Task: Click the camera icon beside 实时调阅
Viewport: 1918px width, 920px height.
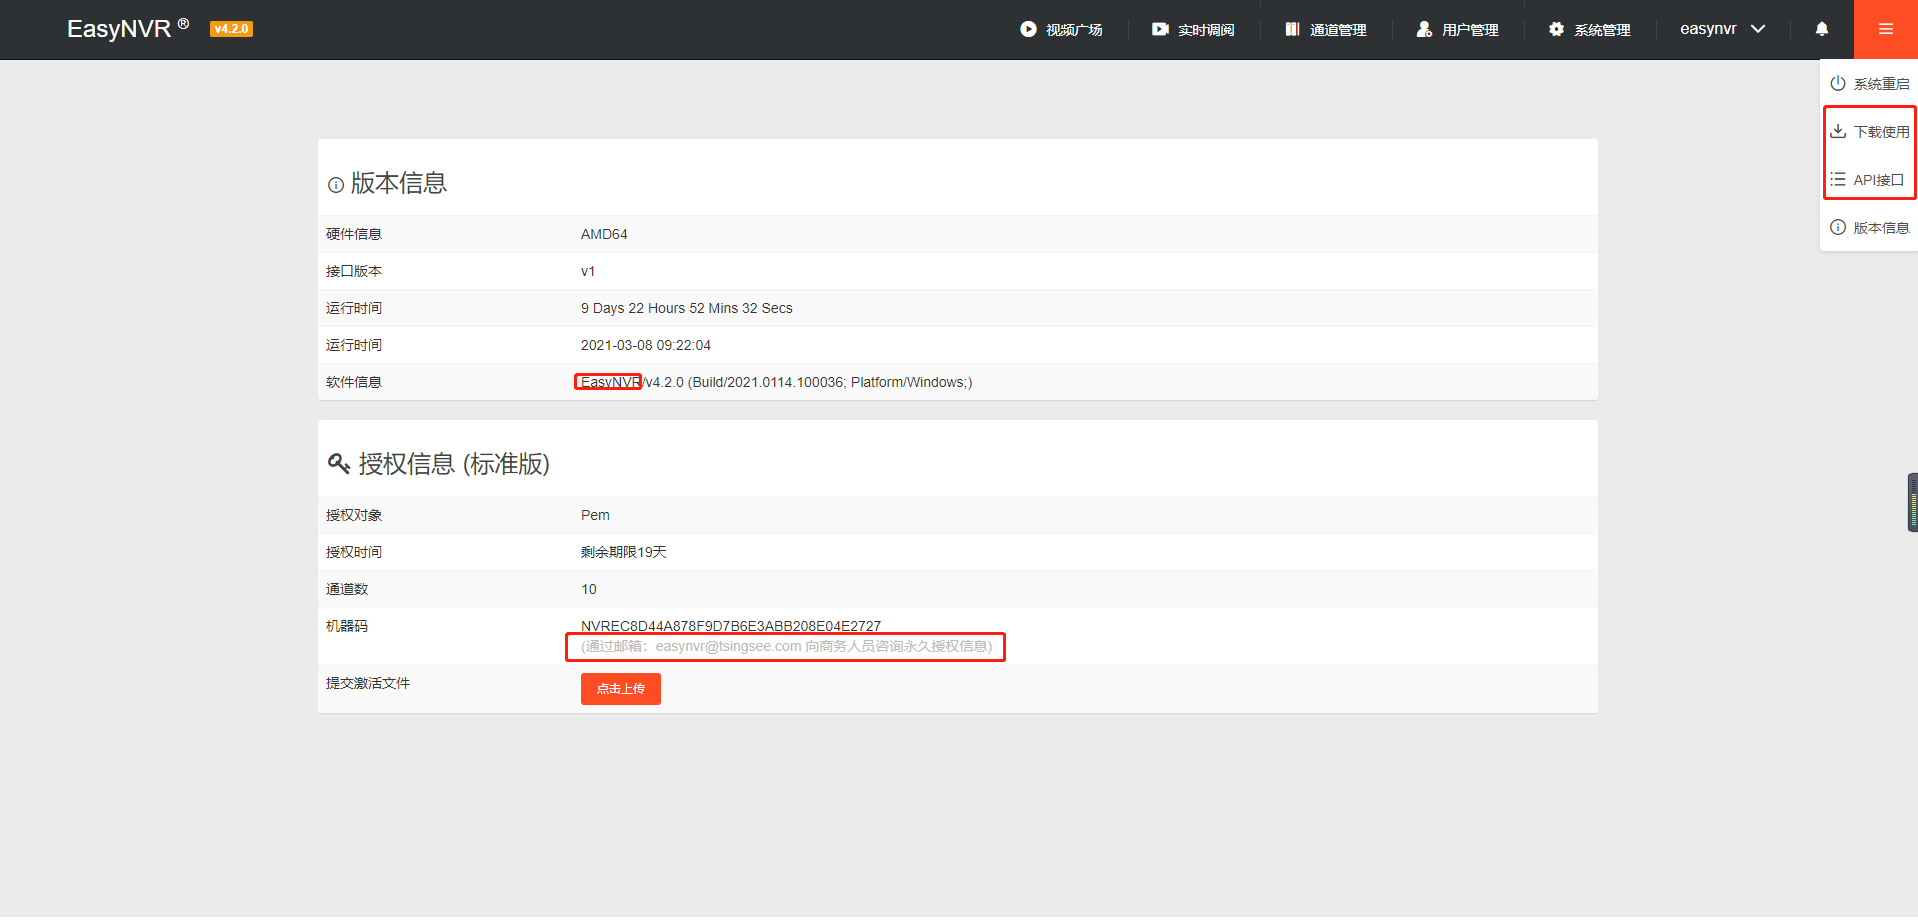Action: tap(1160, 29)
